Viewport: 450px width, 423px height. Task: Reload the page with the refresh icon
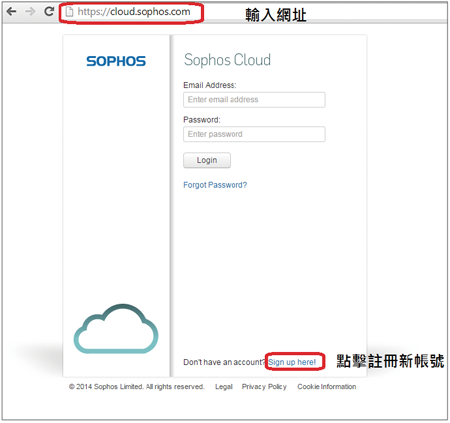pos(49,11)
